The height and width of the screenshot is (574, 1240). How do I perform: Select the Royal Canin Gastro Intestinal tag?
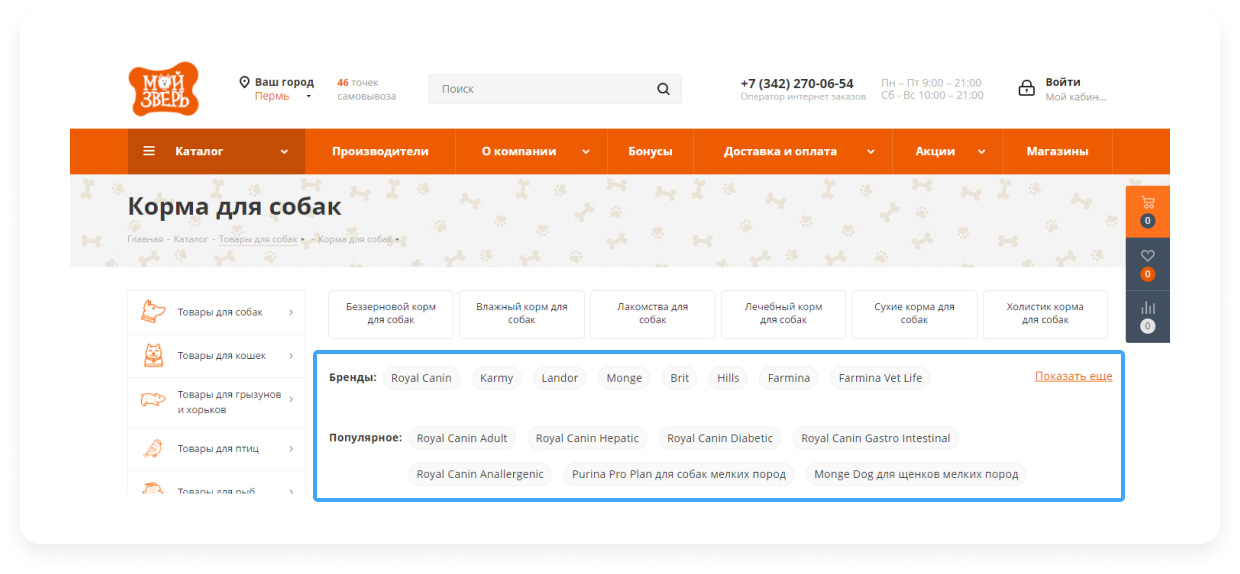(x=876, y=438)
